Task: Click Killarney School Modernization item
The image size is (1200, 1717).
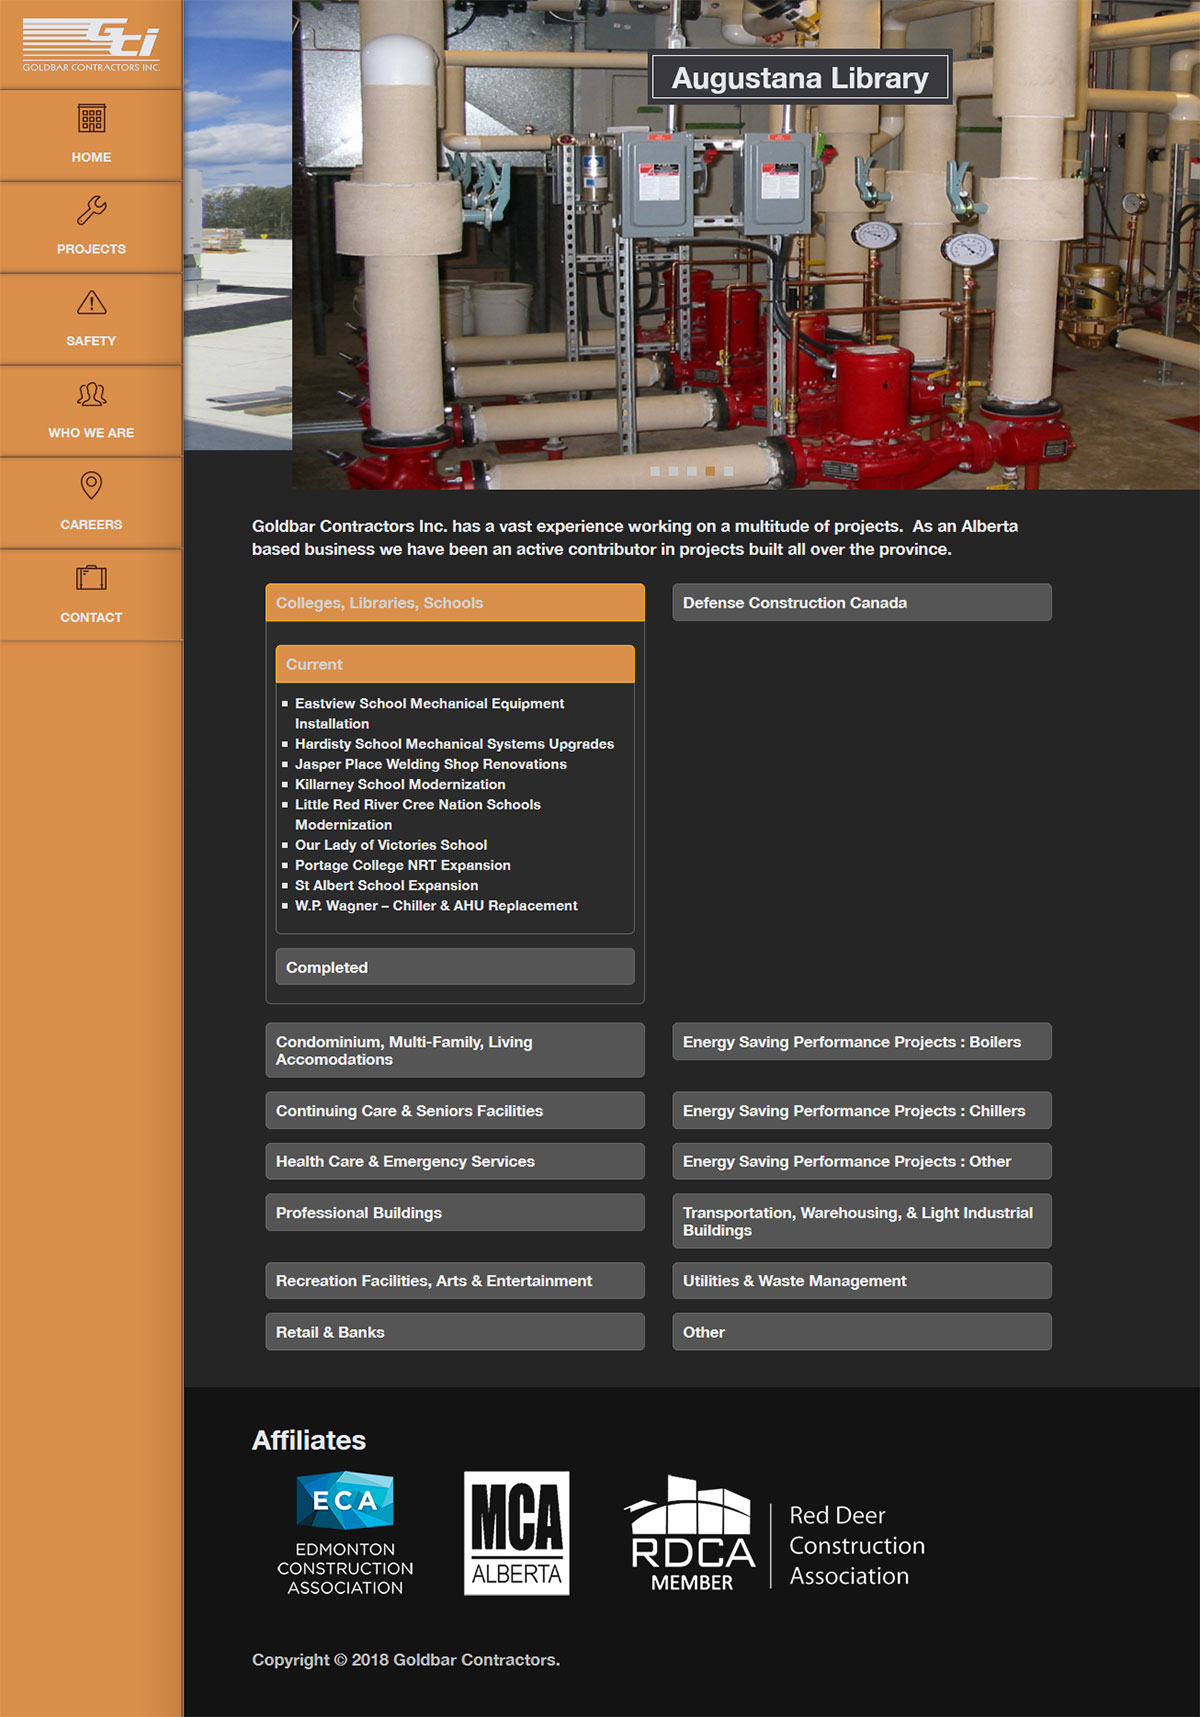Action: click(x=400, y=784)
